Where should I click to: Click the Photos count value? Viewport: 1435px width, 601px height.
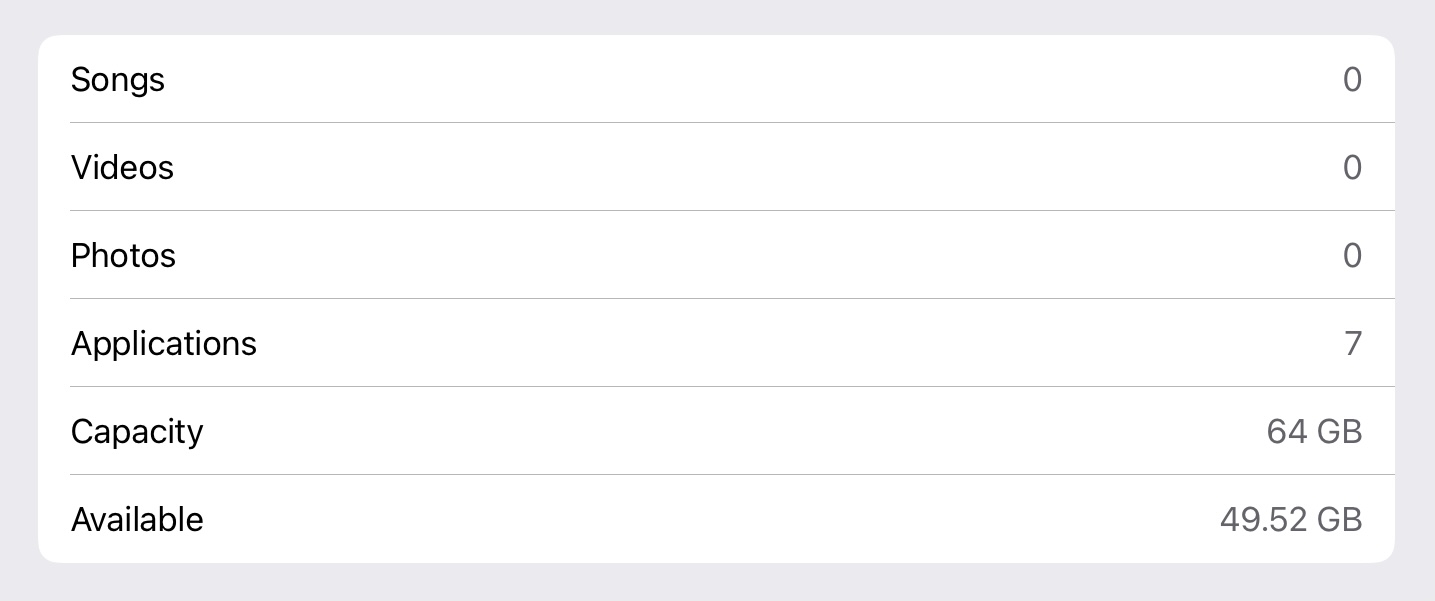click(x=1352, y=255)
